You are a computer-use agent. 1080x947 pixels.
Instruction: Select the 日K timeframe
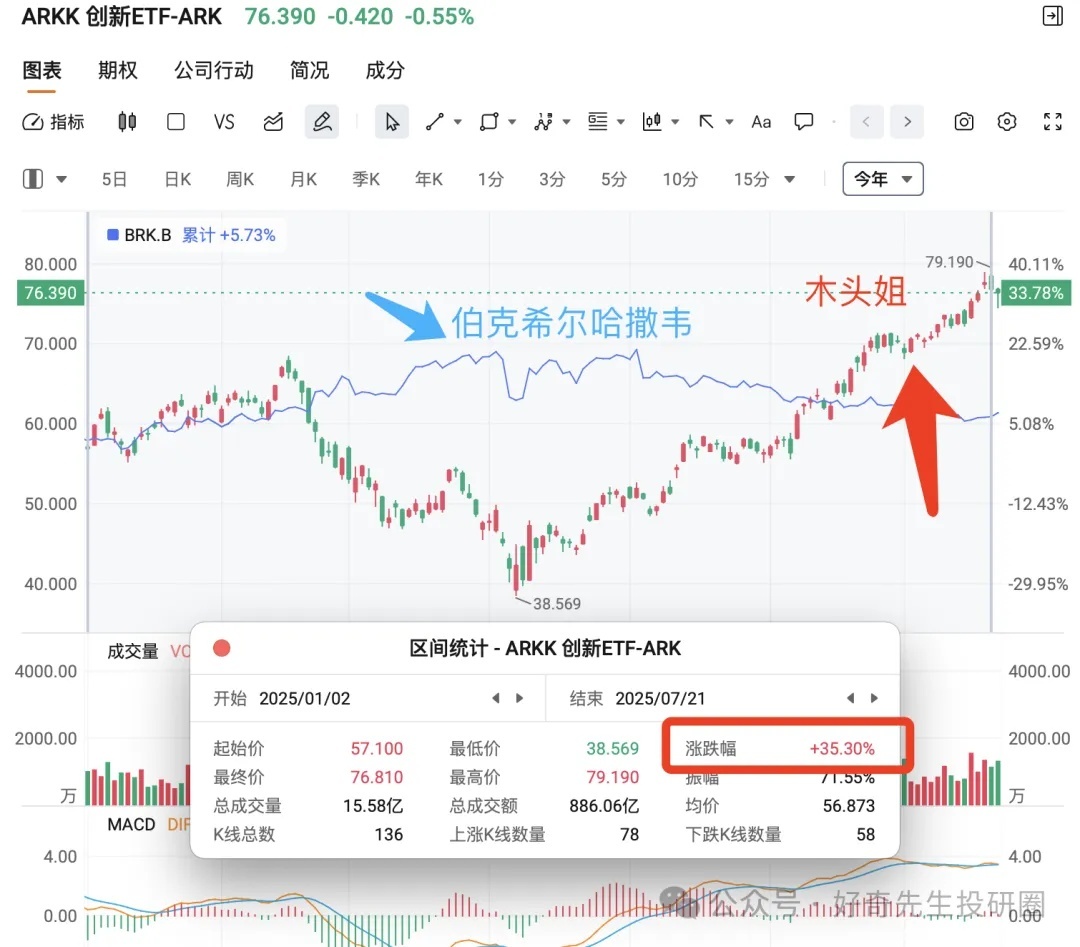point(178,180)
